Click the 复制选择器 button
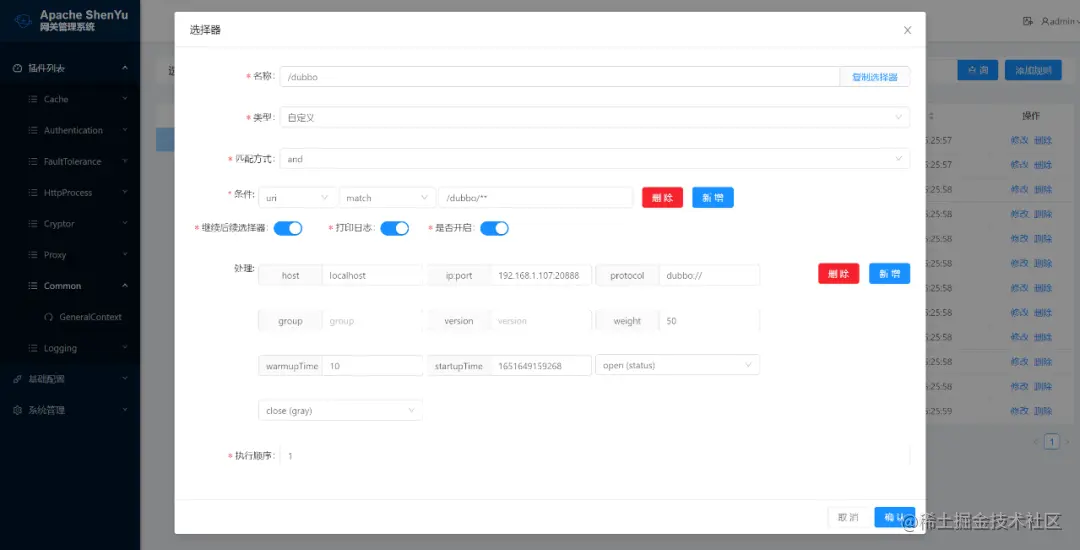1080x550 pixels. coord(875,77)
